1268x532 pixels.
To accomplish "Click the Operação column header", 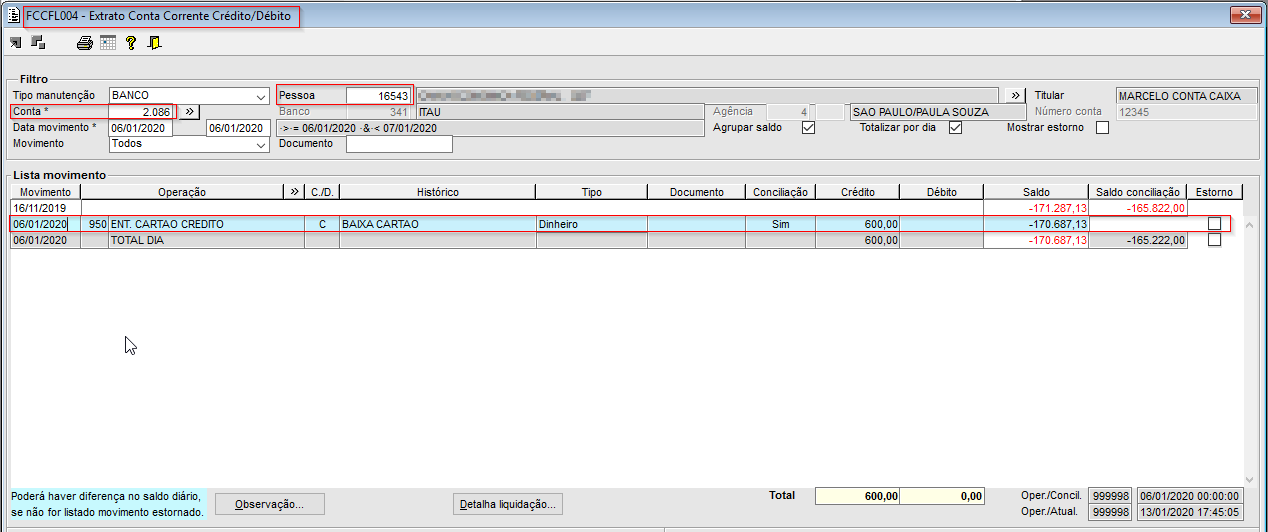I will [182, 192].
